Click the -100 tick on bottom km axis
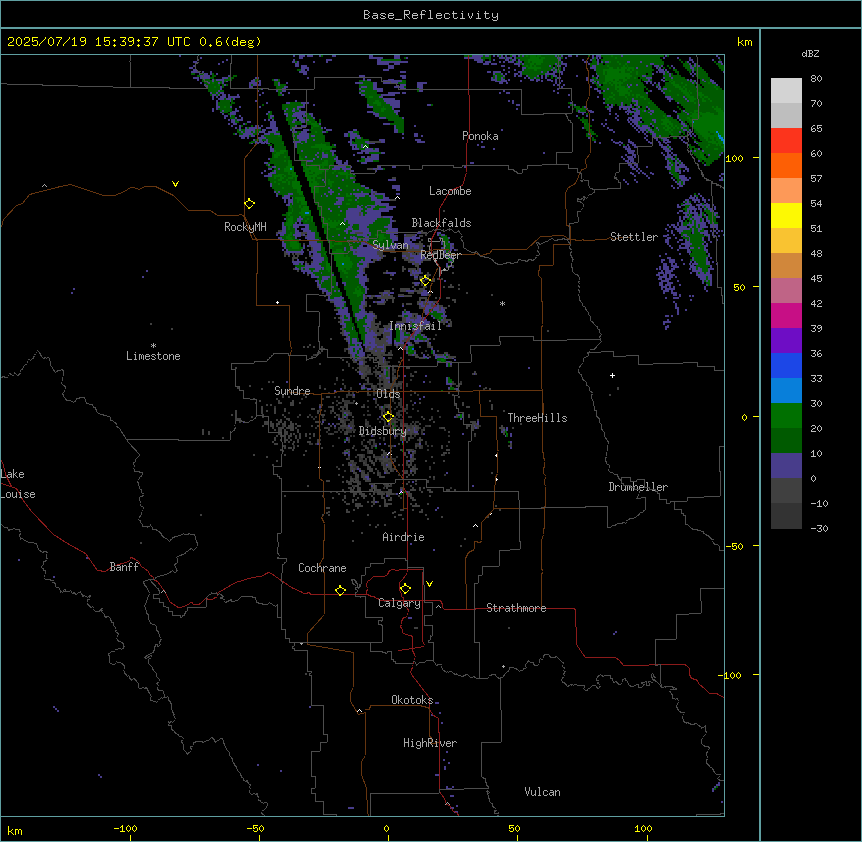The width and height of the screenshot is (862, 842). click(x=125, y=828)
